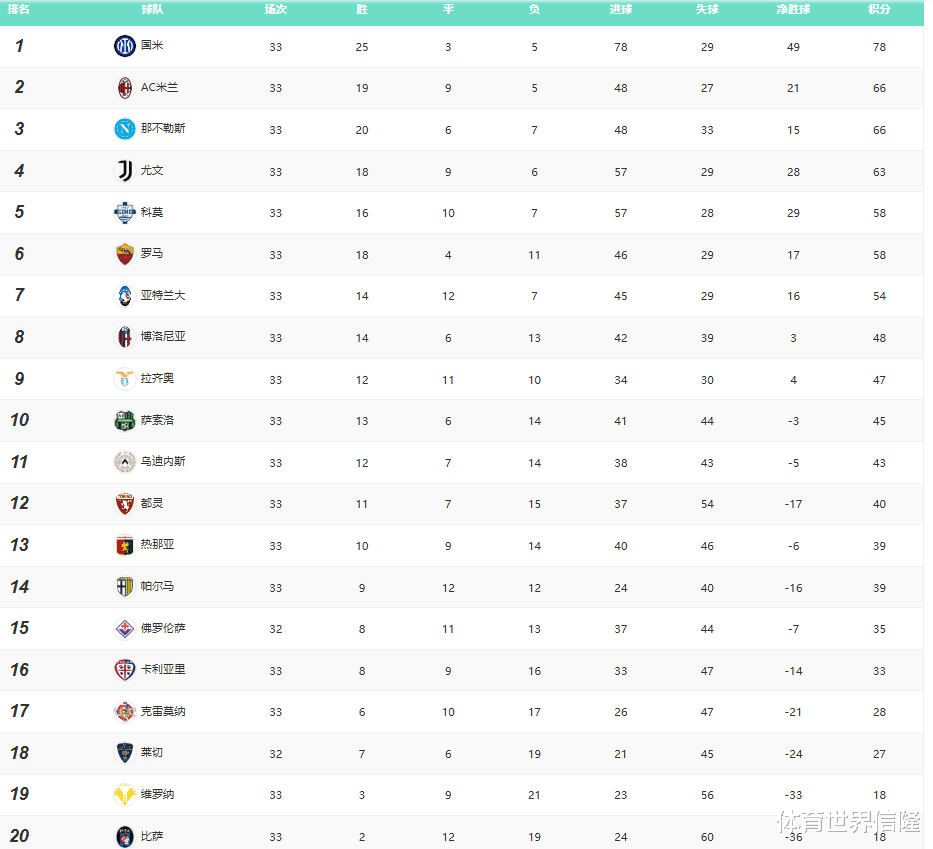
Task: Click the Napoli (那不勒斯) club crest
Action: (x=124, y=129)
